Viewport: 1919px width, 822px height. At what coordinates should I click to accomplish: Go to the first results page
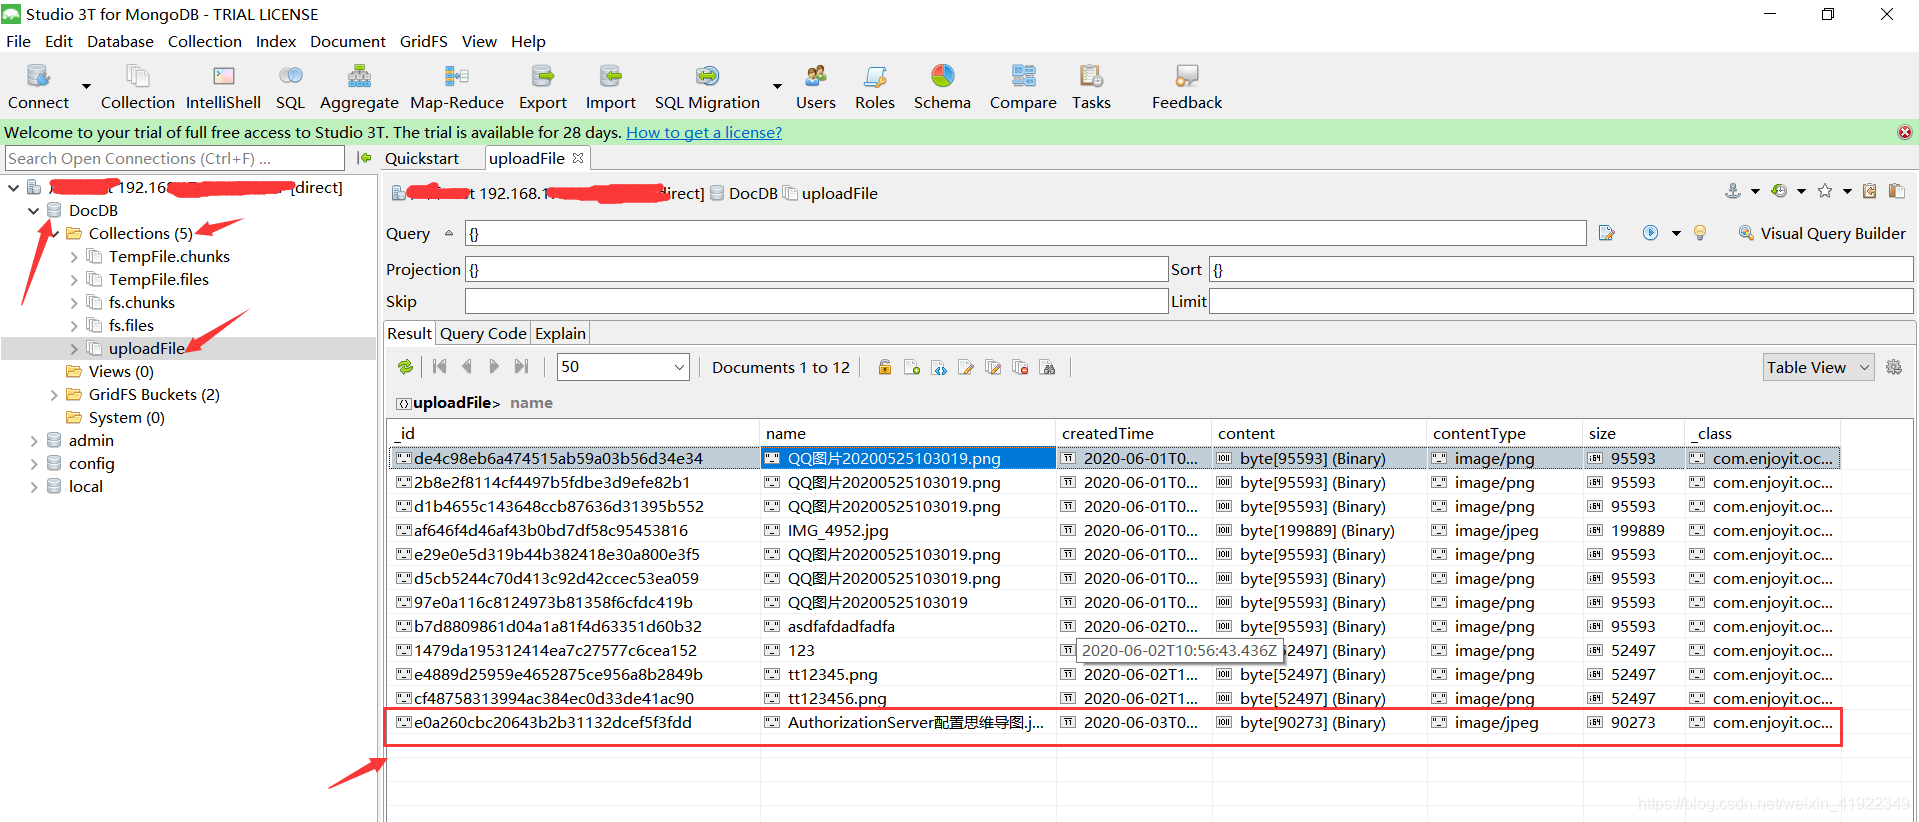click(x=440, y=367)
